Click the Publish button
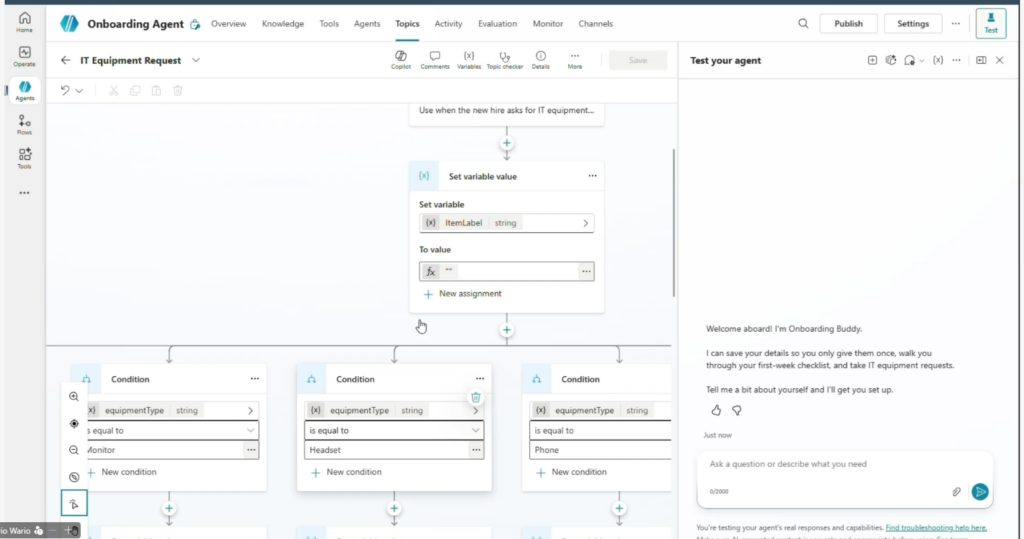The image size is (1024, 539). 848,24
